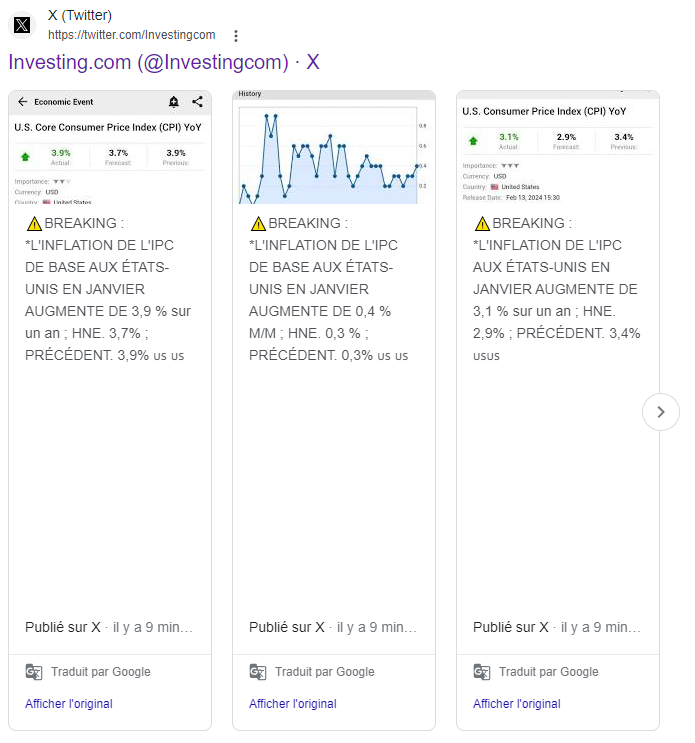Viewport: 695px width, 743px height.
Task: Click Afficher l'original under the third tweet
Action: click(x=517, y=704)
